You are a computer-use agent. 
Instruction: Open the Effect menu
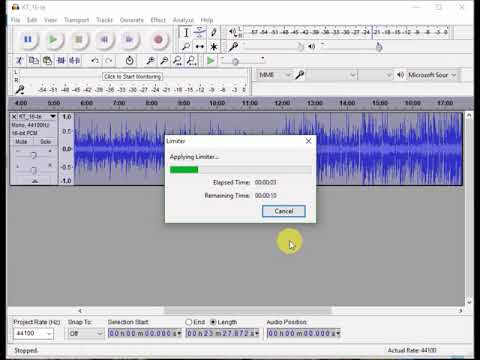click(x=158, y=20)
